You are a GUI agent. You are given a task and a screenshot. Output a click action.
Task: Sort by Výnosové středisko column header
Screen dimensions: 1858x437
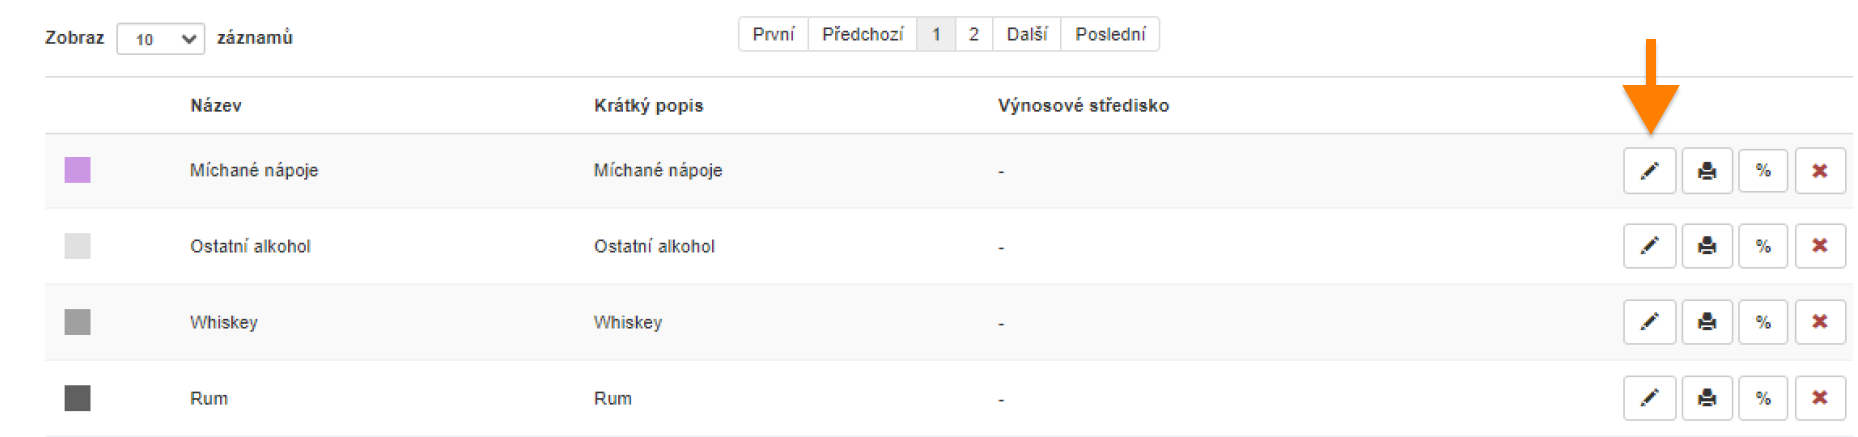[1083, 105]
